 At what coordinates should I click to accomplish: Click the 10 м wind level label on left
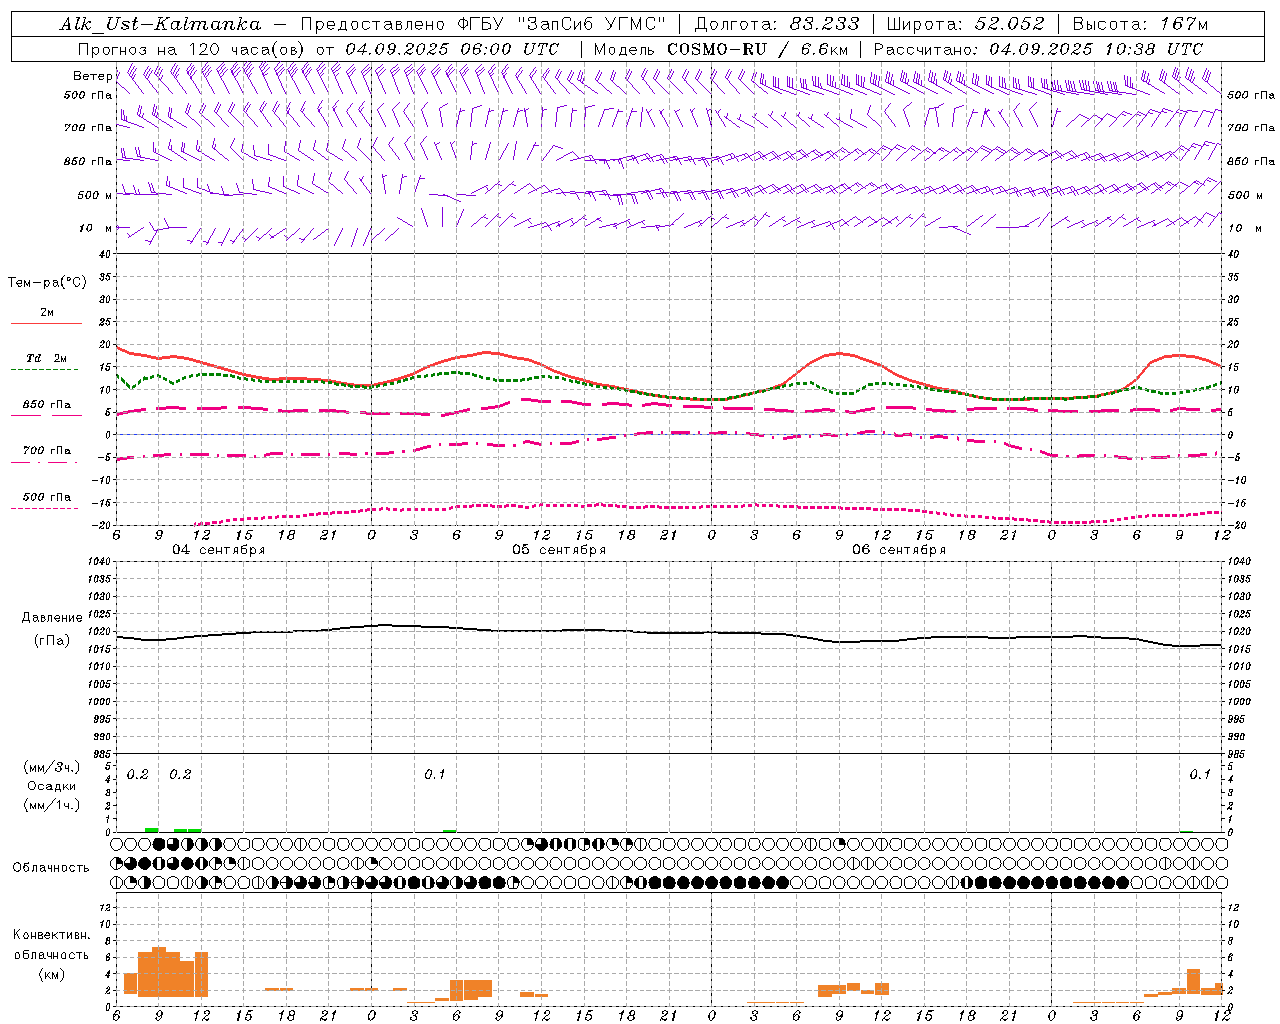[95, 228]
